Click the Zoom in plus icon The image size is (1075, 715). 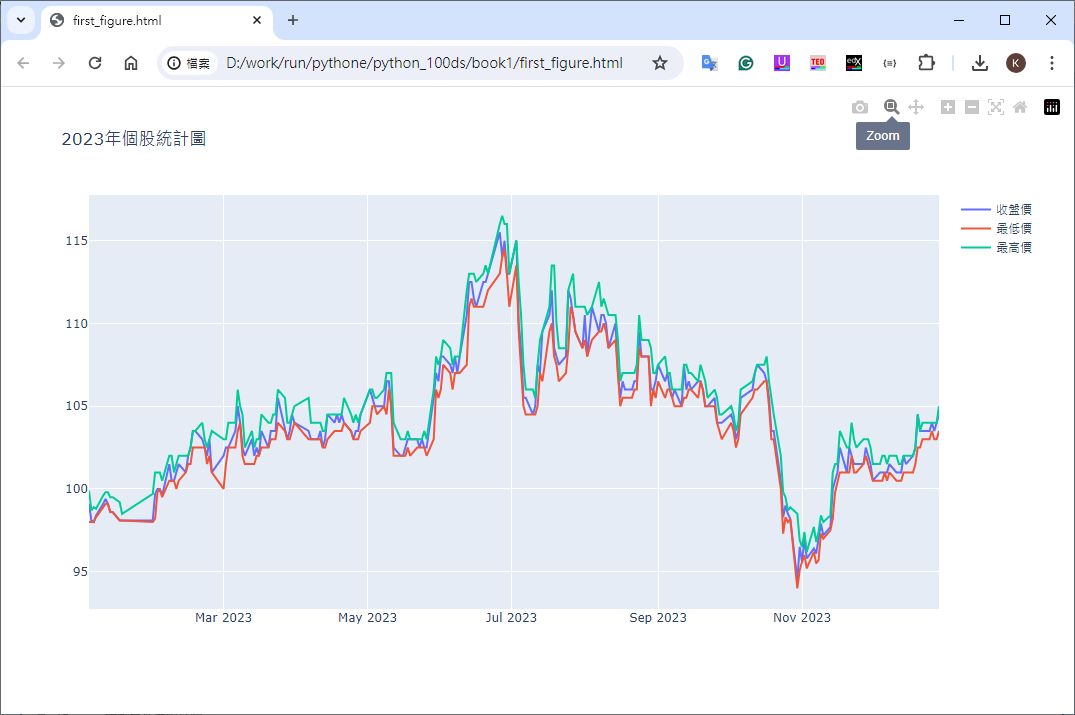pos(948,107)
